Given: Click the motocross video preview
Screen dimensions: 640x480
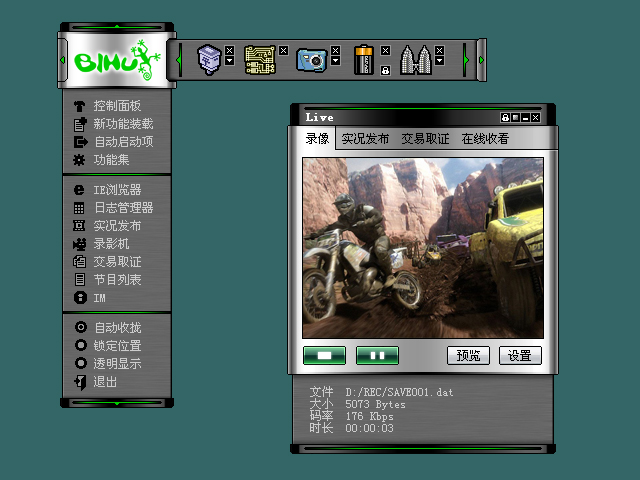Looking at the screenshot, I should coord(423,248).
